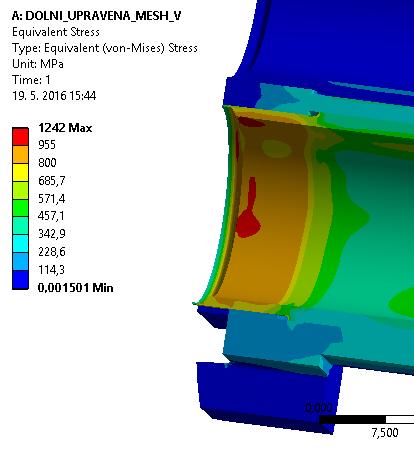Select the cyan legend band below 342,9
This screenshot has width=414, height=455.
coord(20,244)
